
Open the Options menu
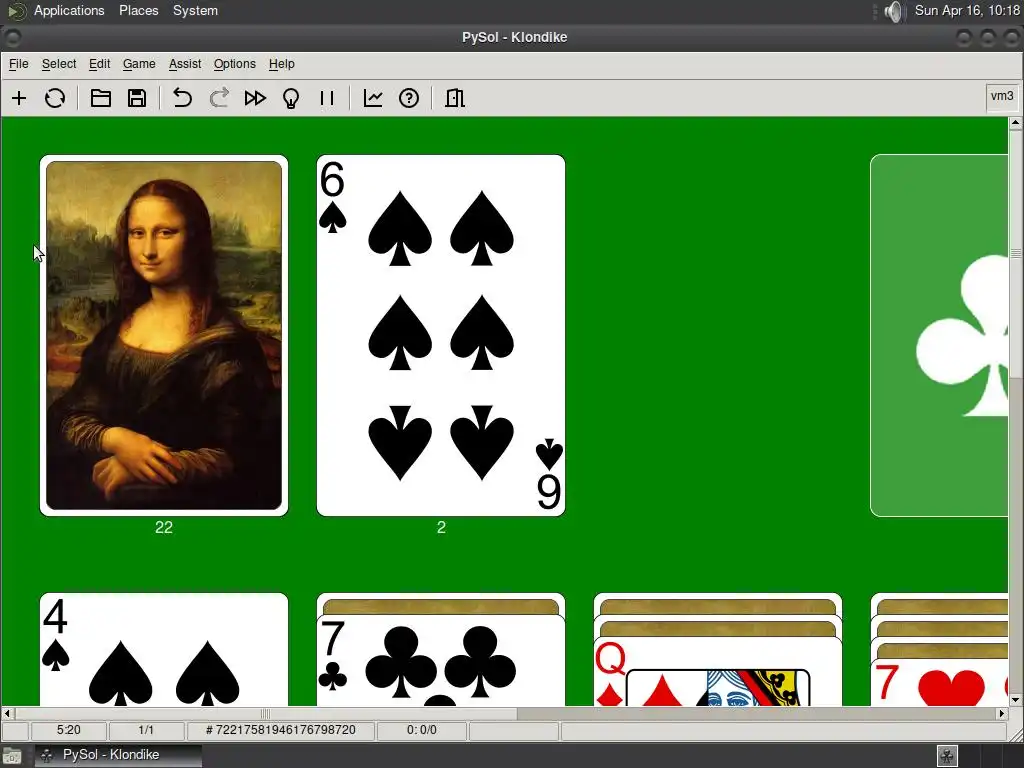(234, 64)
